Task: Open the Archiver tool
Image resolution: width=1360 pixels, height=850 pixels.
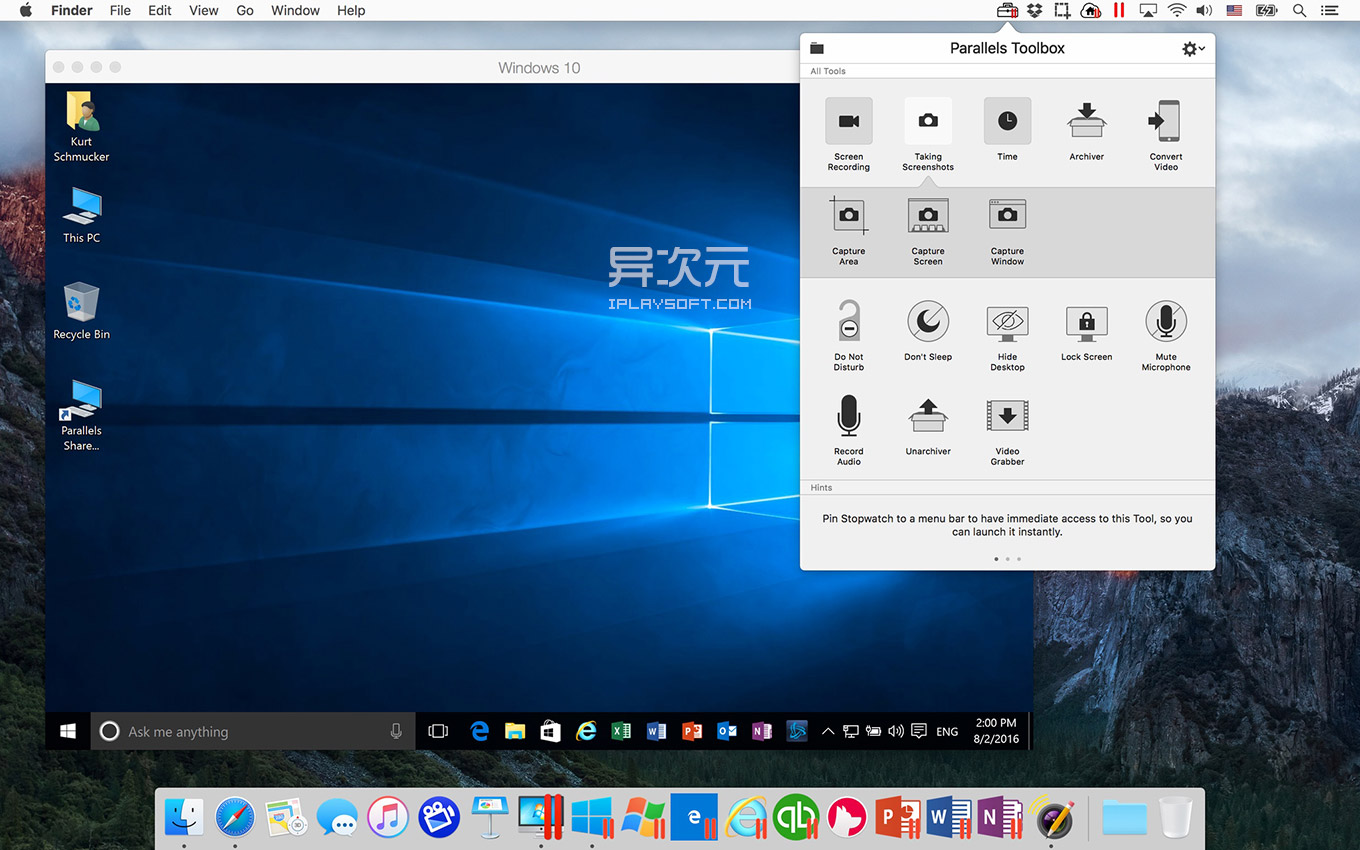Action: [x=1086, y=130]
